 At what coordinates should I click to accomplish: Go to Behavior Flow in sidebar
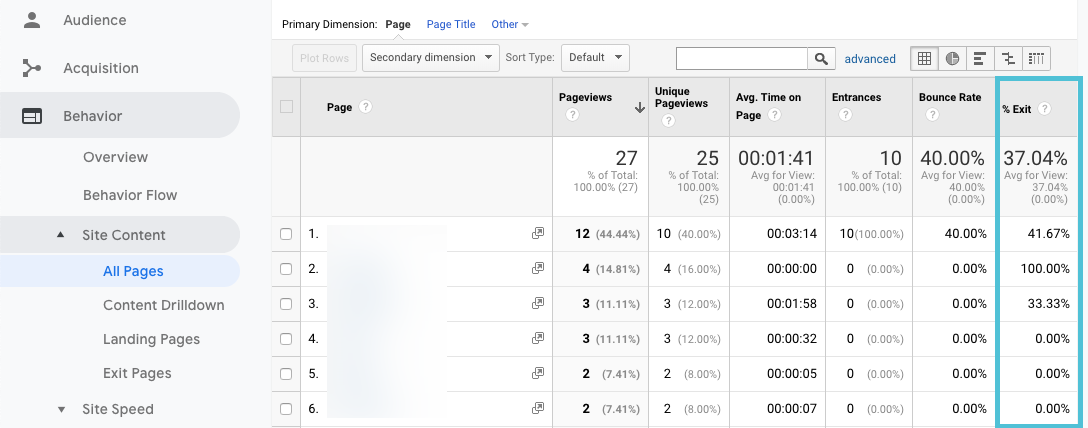click(130, 195)
